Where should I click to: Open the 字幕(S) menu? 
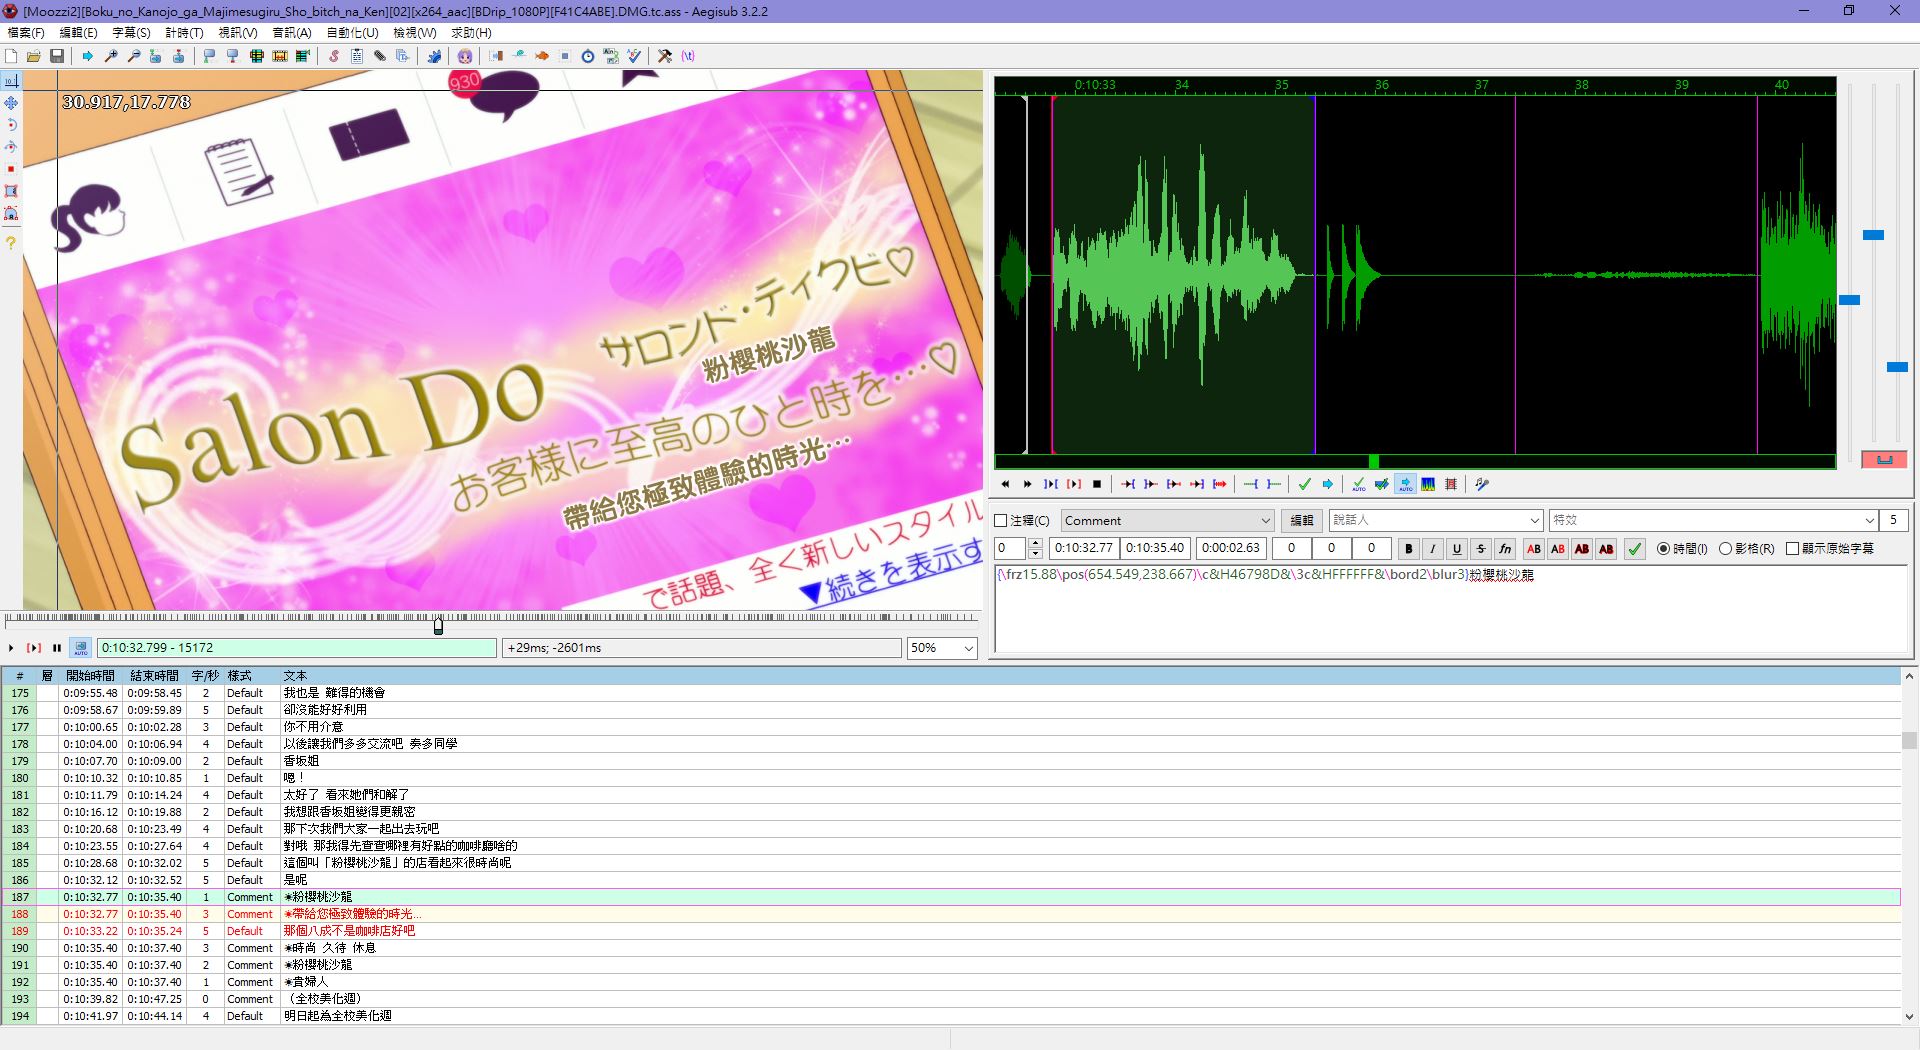click(x=131, y=33)
